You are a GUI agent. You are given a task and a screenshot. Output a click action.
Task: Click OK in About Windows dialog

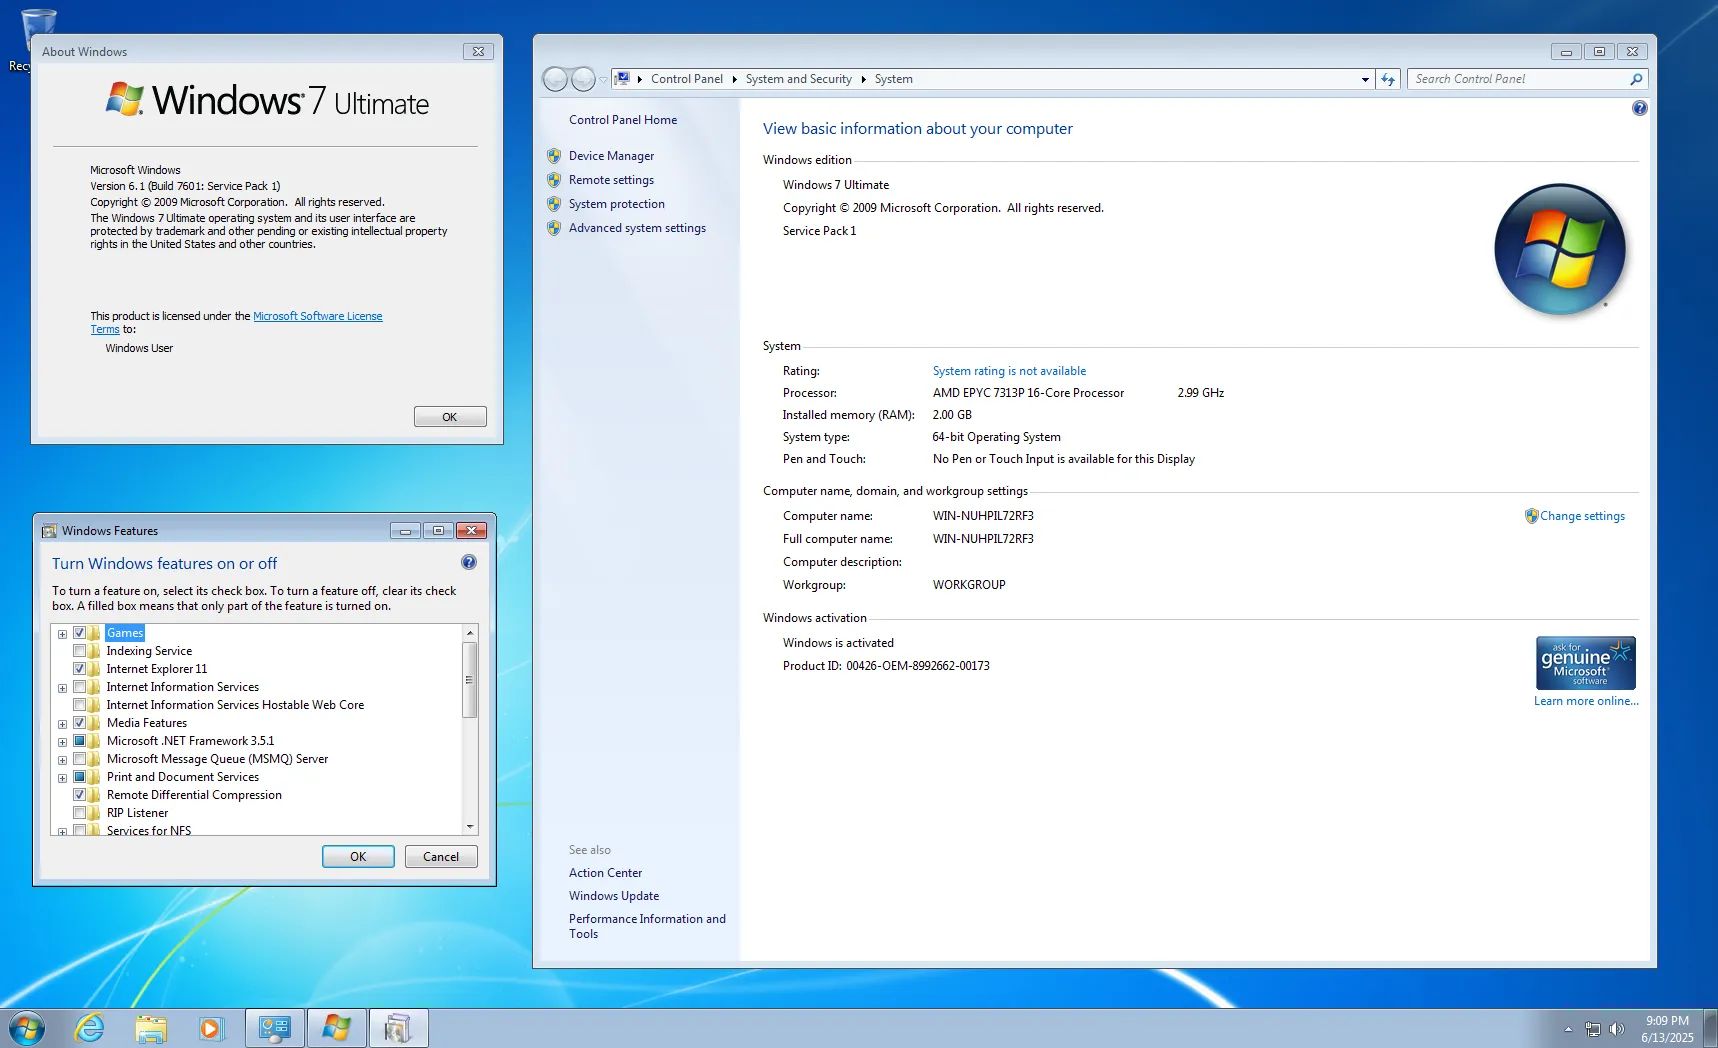point(450,417)
